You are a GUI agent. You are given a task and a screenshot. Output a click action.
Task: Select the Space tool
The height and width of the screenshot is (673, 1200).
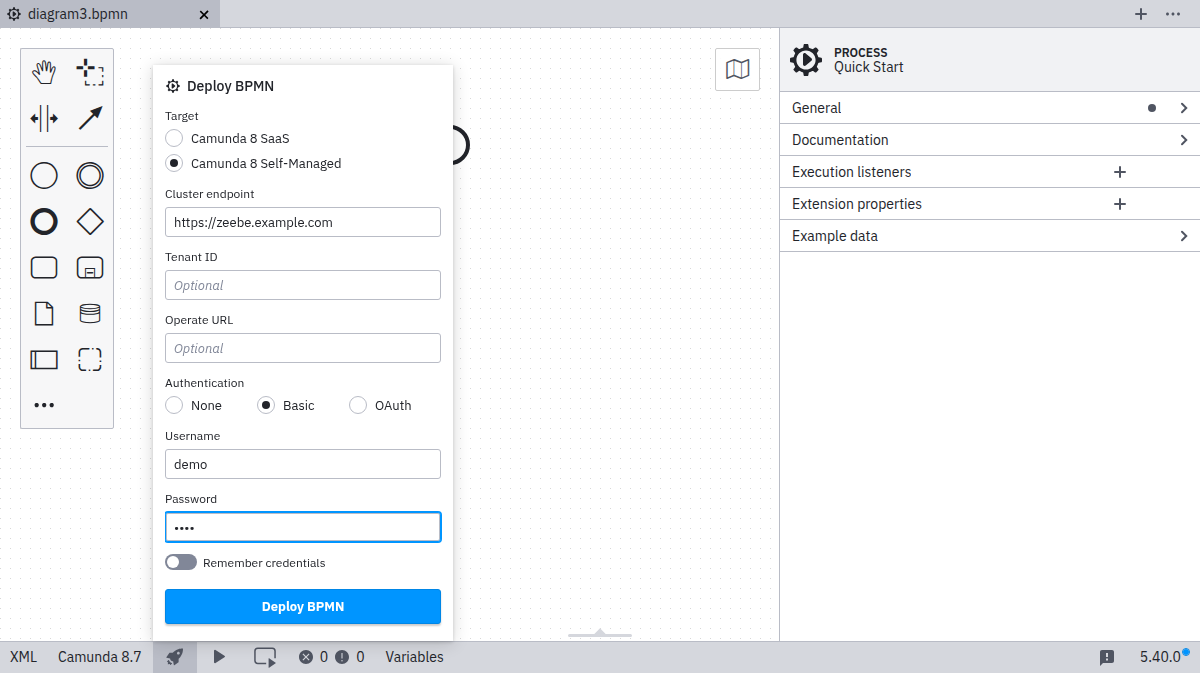point(44,118)
